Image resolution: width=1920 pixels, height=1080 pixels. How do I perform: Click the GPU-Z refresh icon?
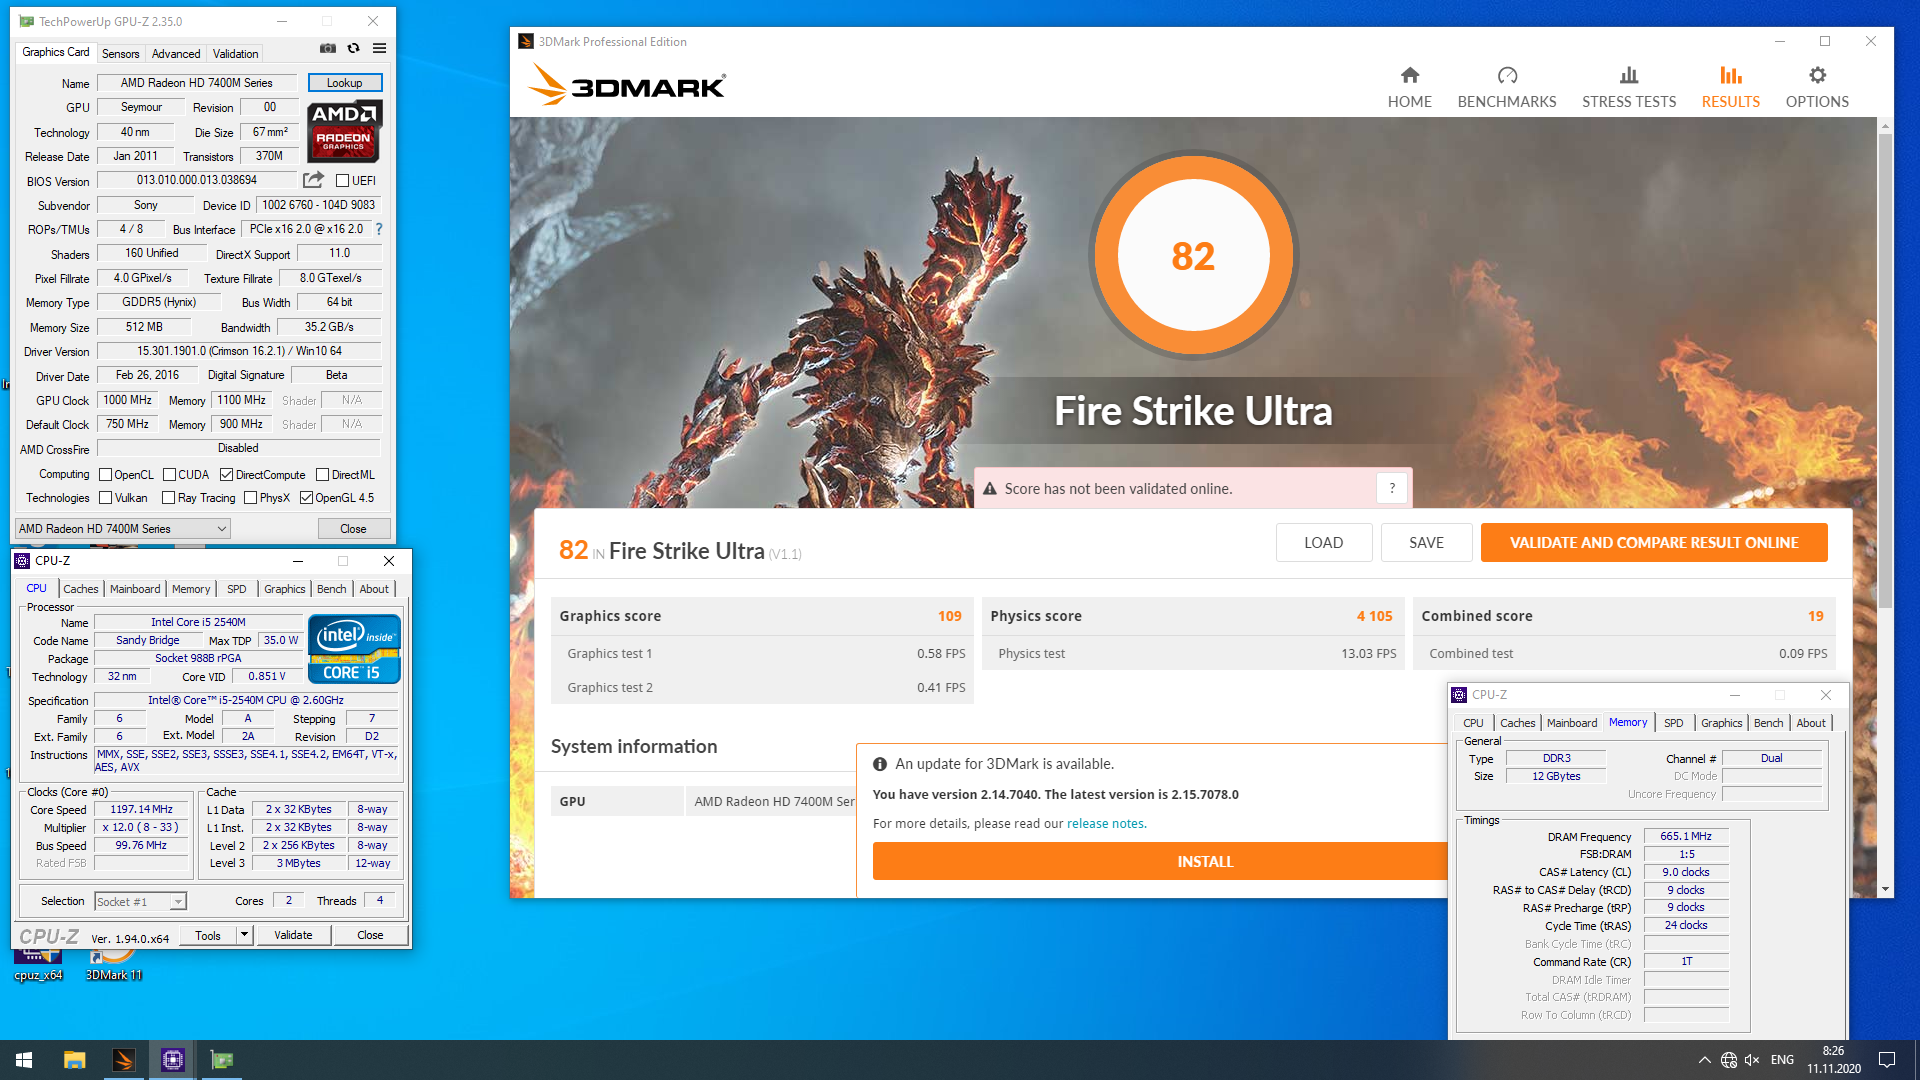(x=353, y=48)
